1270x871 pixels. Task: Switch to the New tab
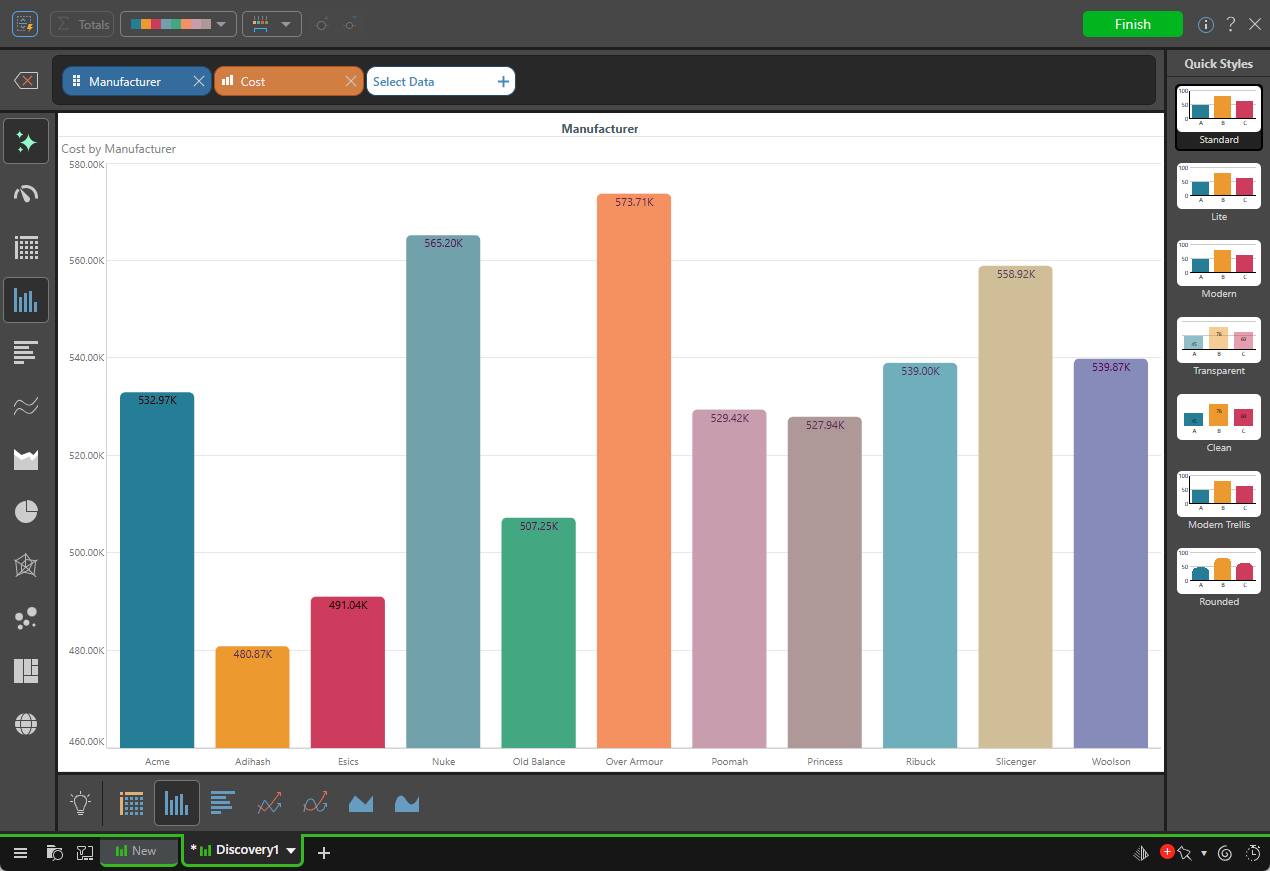139,851
